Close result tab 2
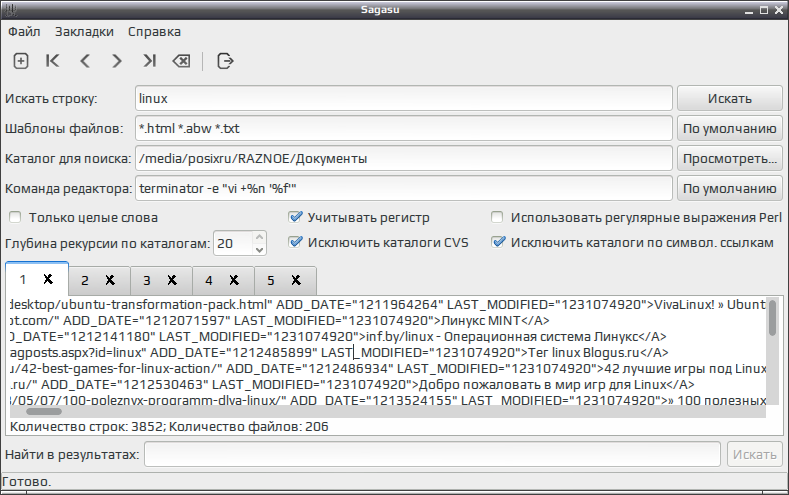 [110, 280]
